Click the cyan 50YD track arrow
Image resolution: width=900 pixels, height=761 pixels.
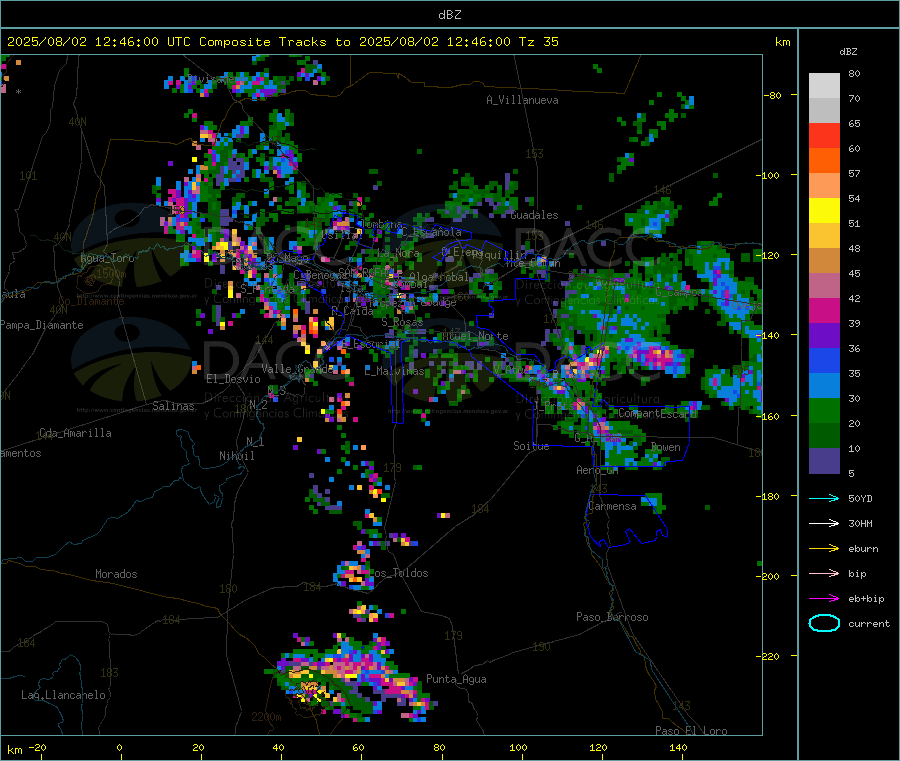824,498
